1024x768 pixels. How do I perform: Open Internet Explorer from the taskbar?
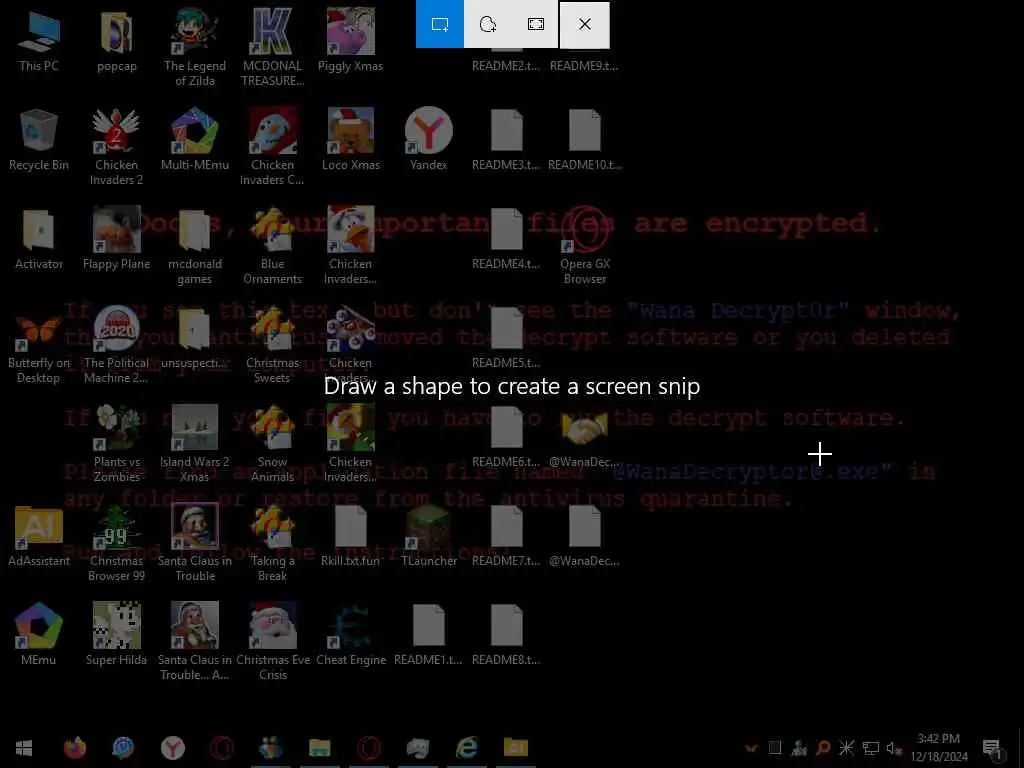click(466, 748)
